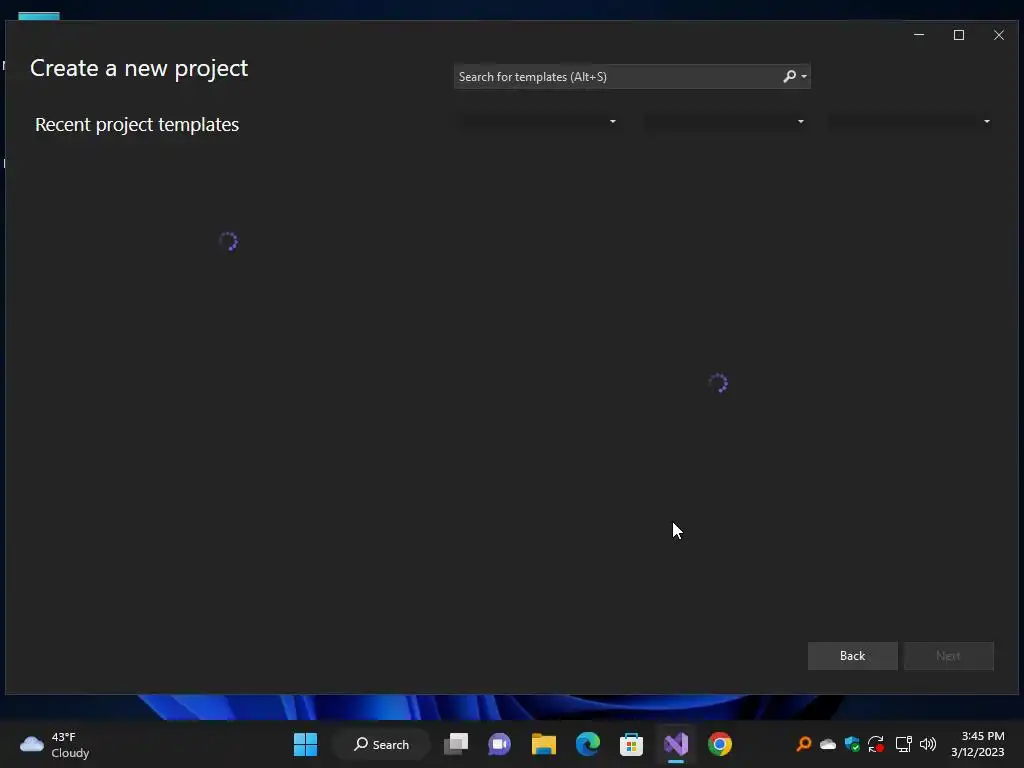This screenshot has width=1024, height=768.
Task: Open the rightmost filter dropdown below search
Action: coord(911,121)
